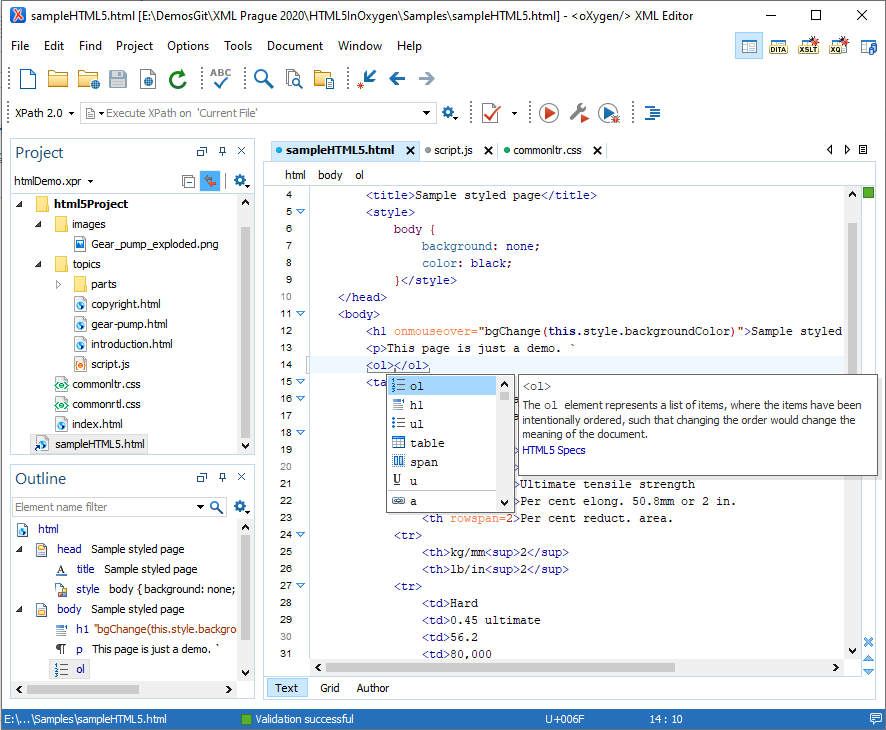The width and height of the screenshot is (886, 730).
Task: Go to last modification location icon
Action: [x=367, y=79]
